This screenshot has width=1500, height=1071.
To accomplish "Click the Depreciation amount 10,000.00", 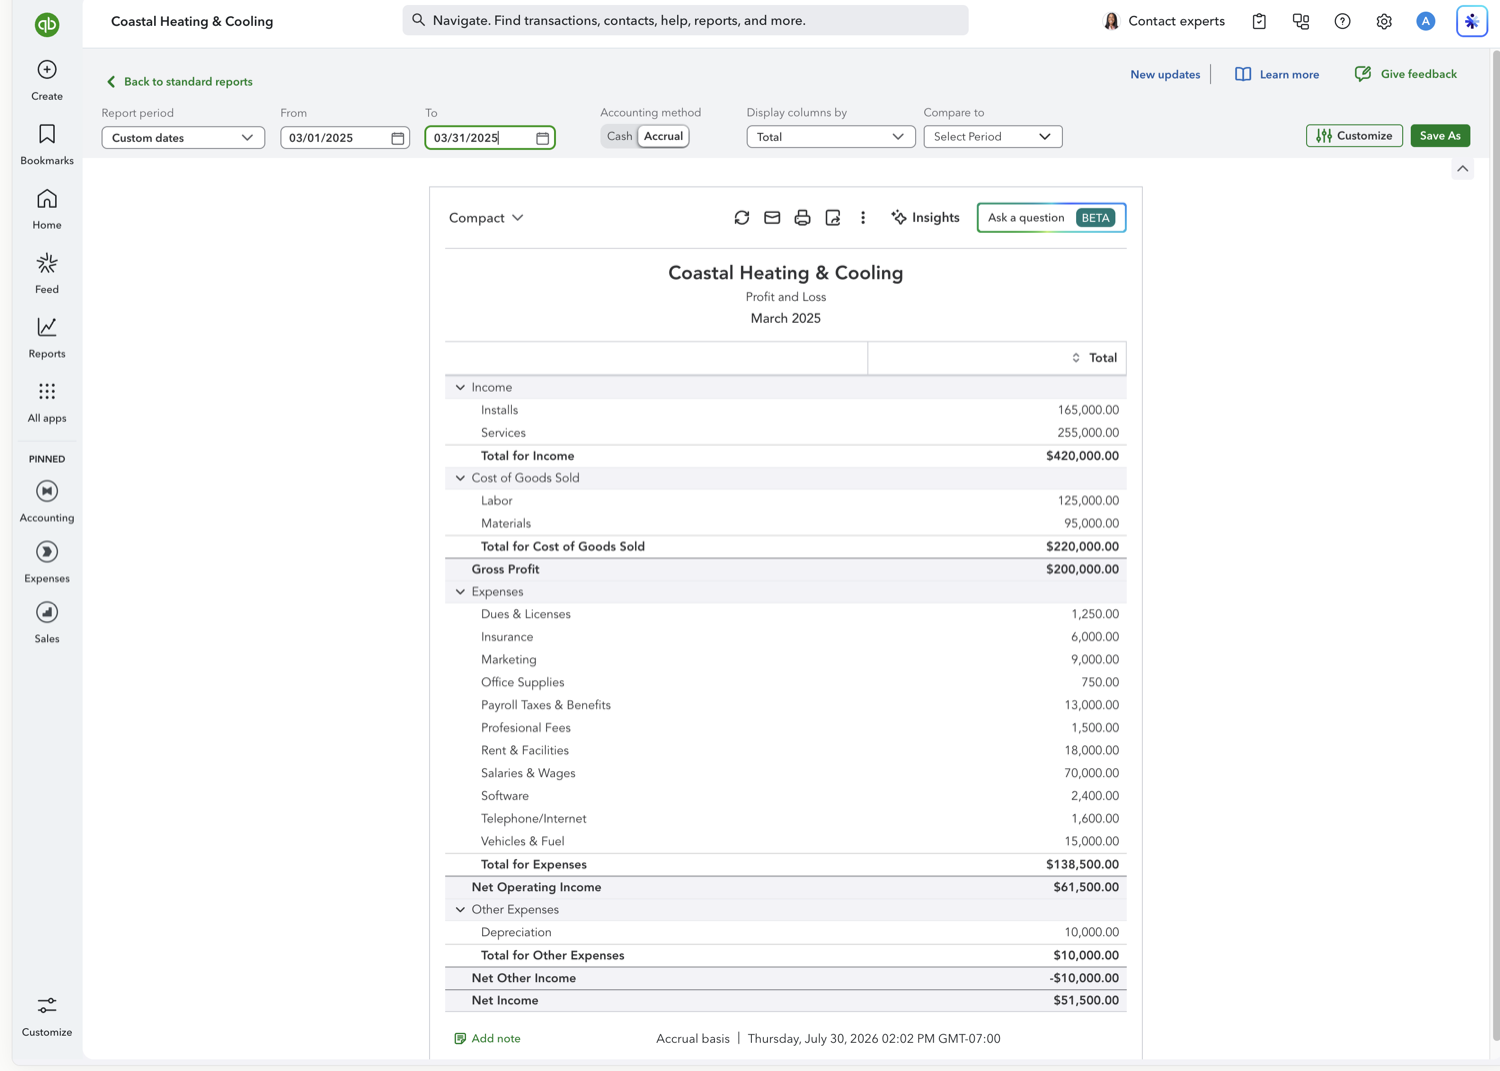I will [1091, 933].
